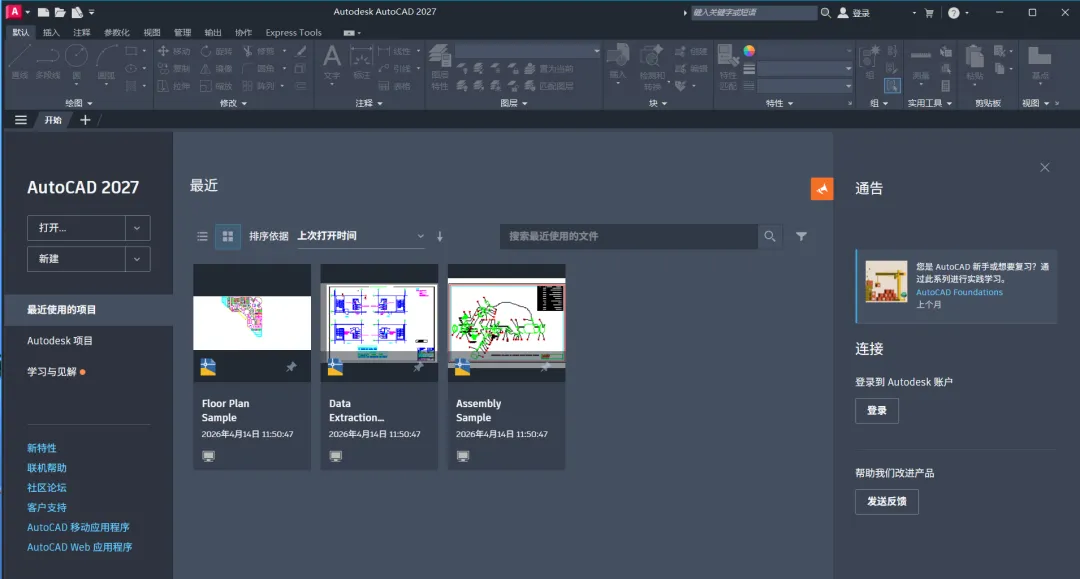Viewport: 1080px width, 579px height.
Task: Select the Polyline tool
Action: (48, 62)
